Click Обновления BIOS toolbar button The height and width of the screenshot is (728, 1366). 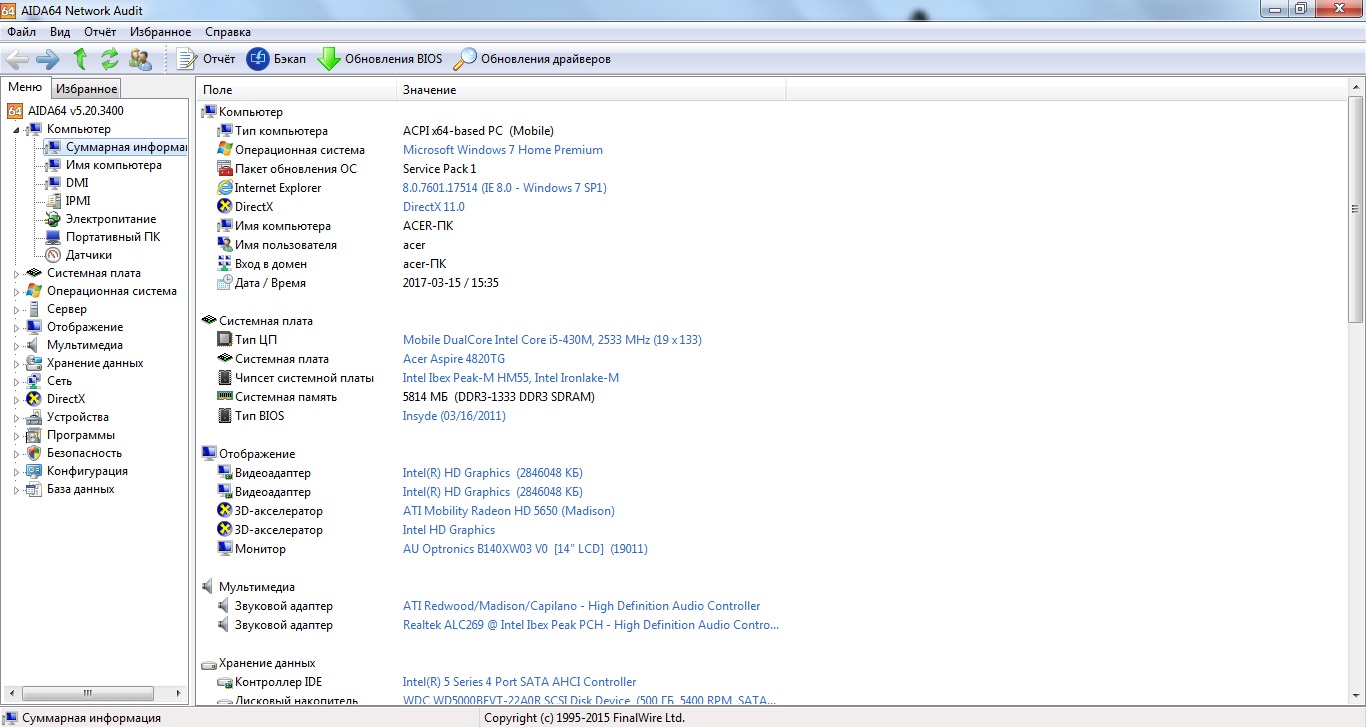click(380, 59)
